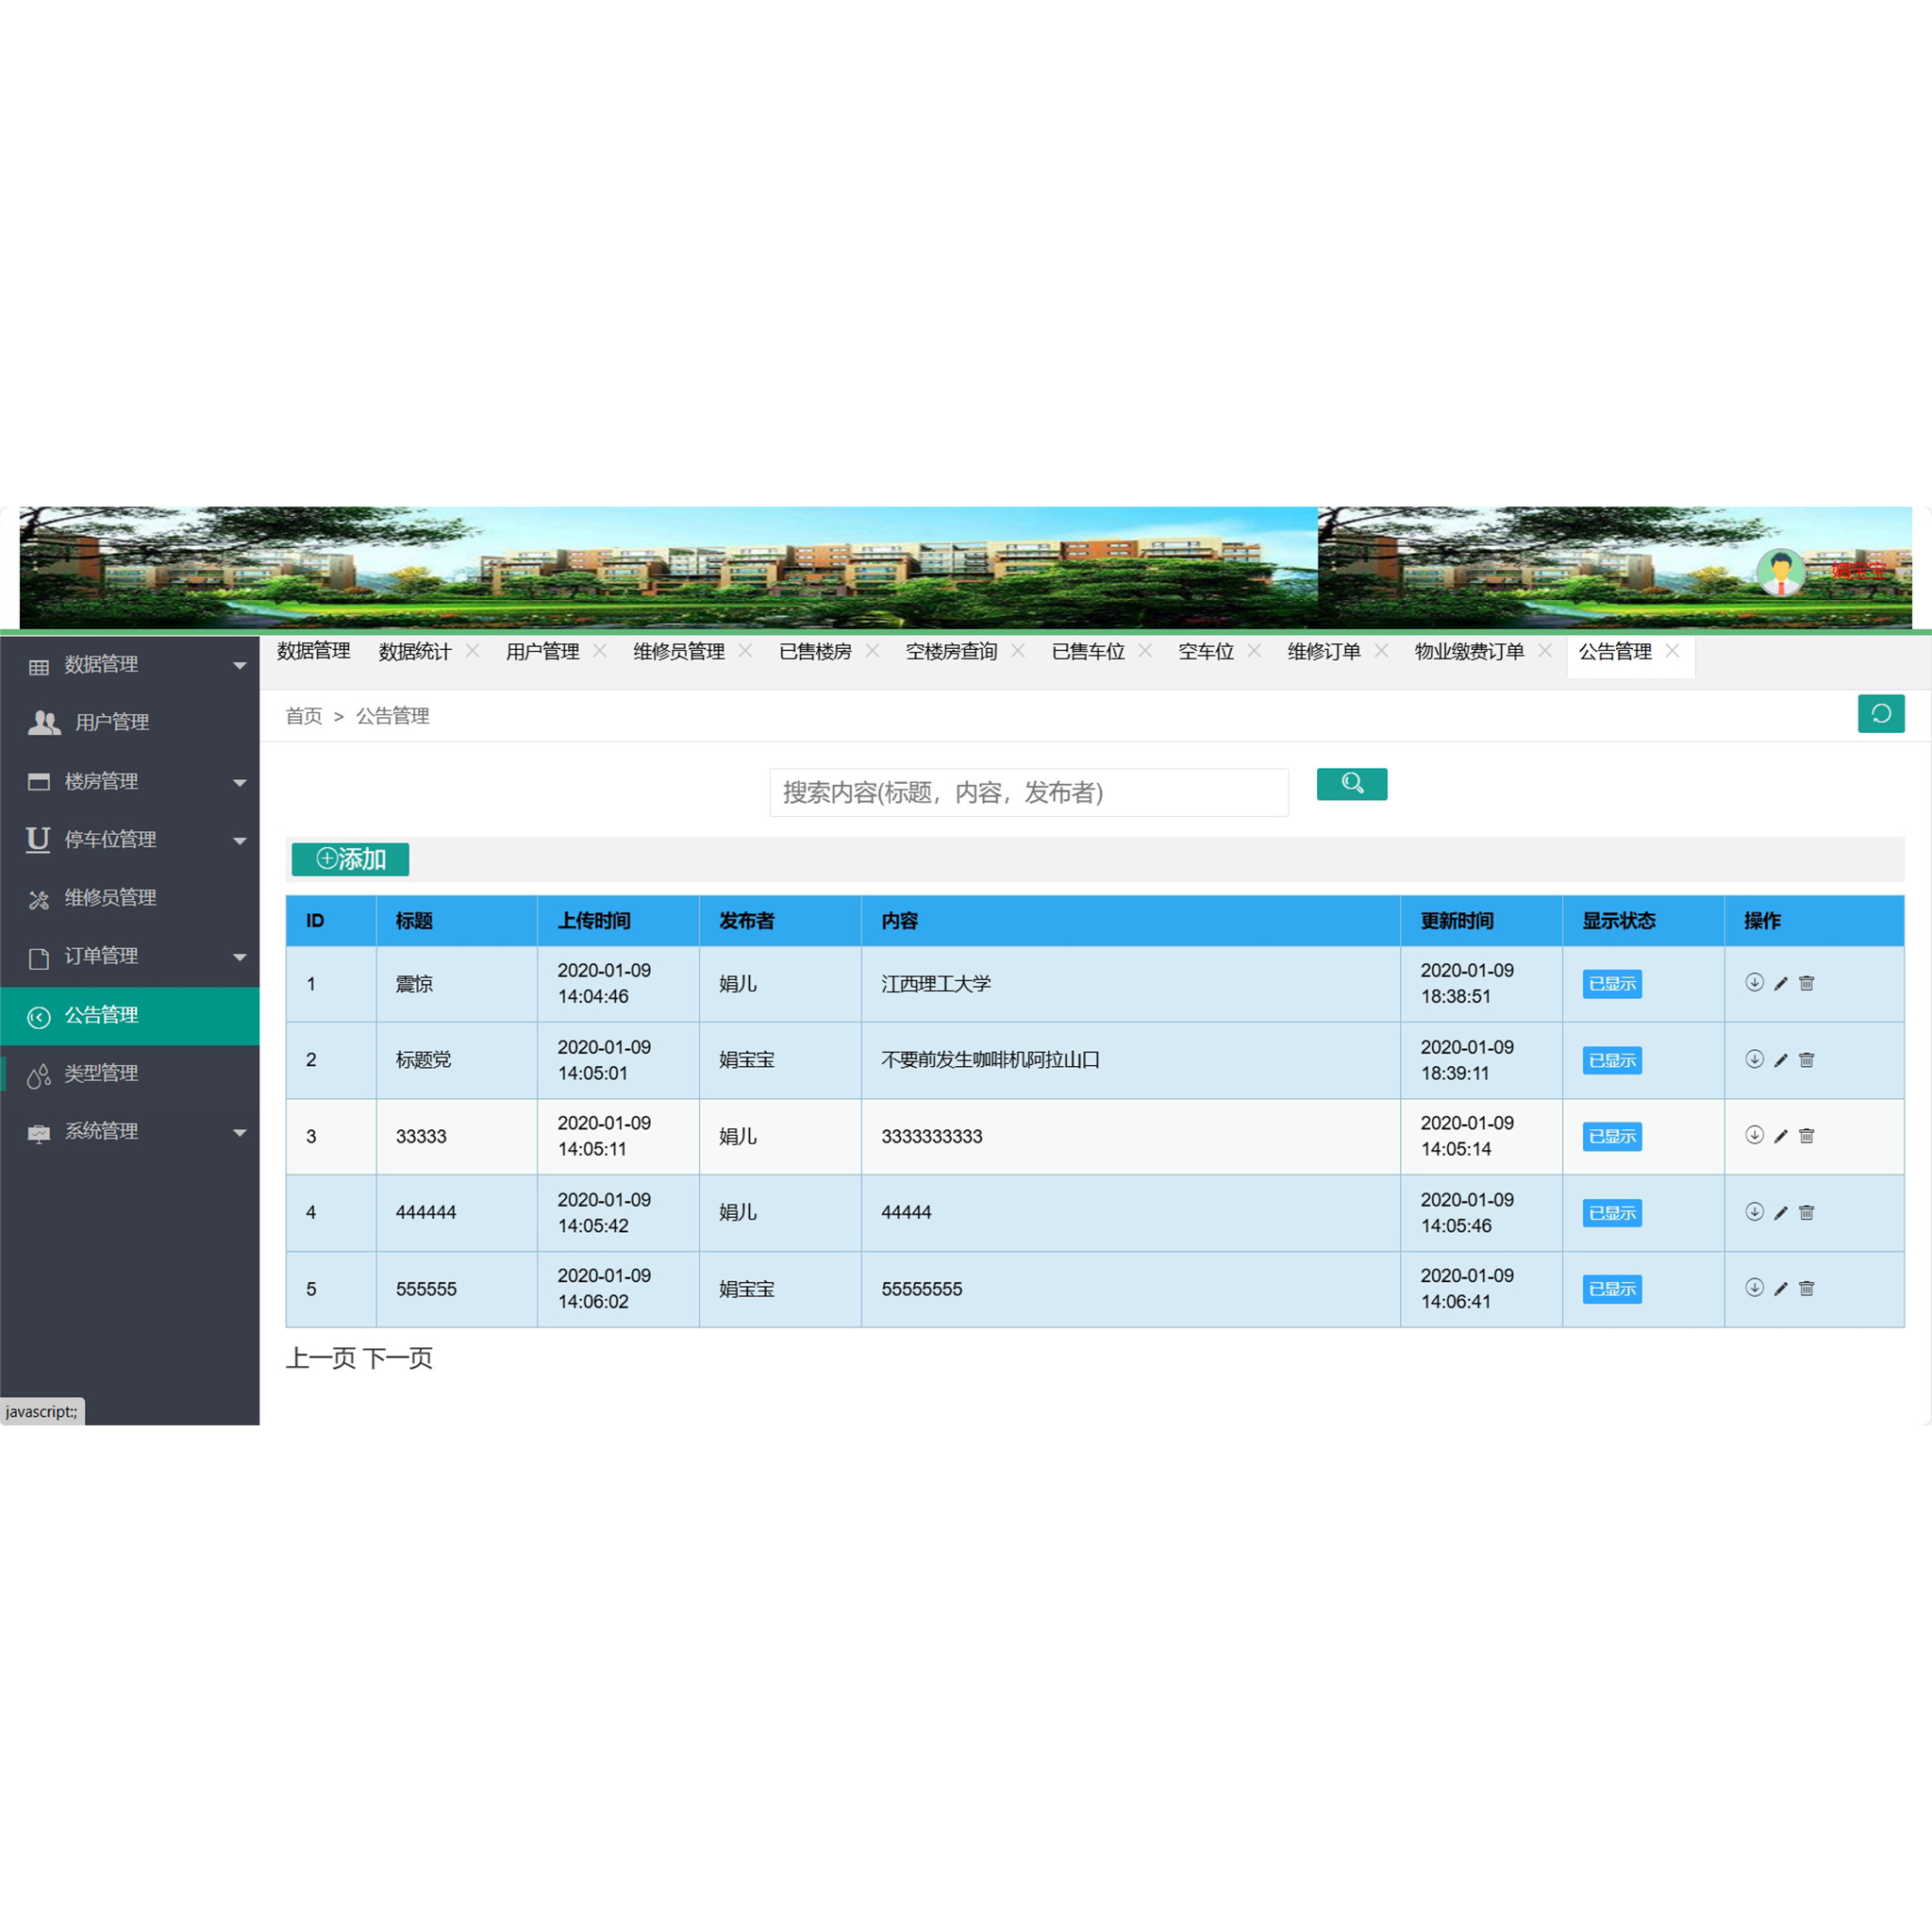Click the 首页 breadcrumb link

coord(304,716)
